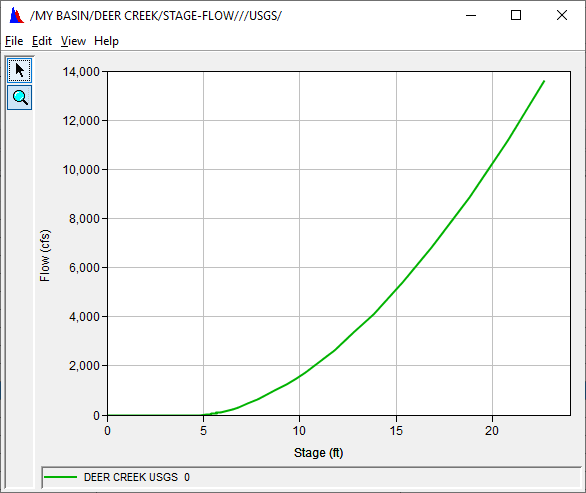Click the Flow (cfs) axis title
The image size is (586, 493).
click(x=44, y=256)
